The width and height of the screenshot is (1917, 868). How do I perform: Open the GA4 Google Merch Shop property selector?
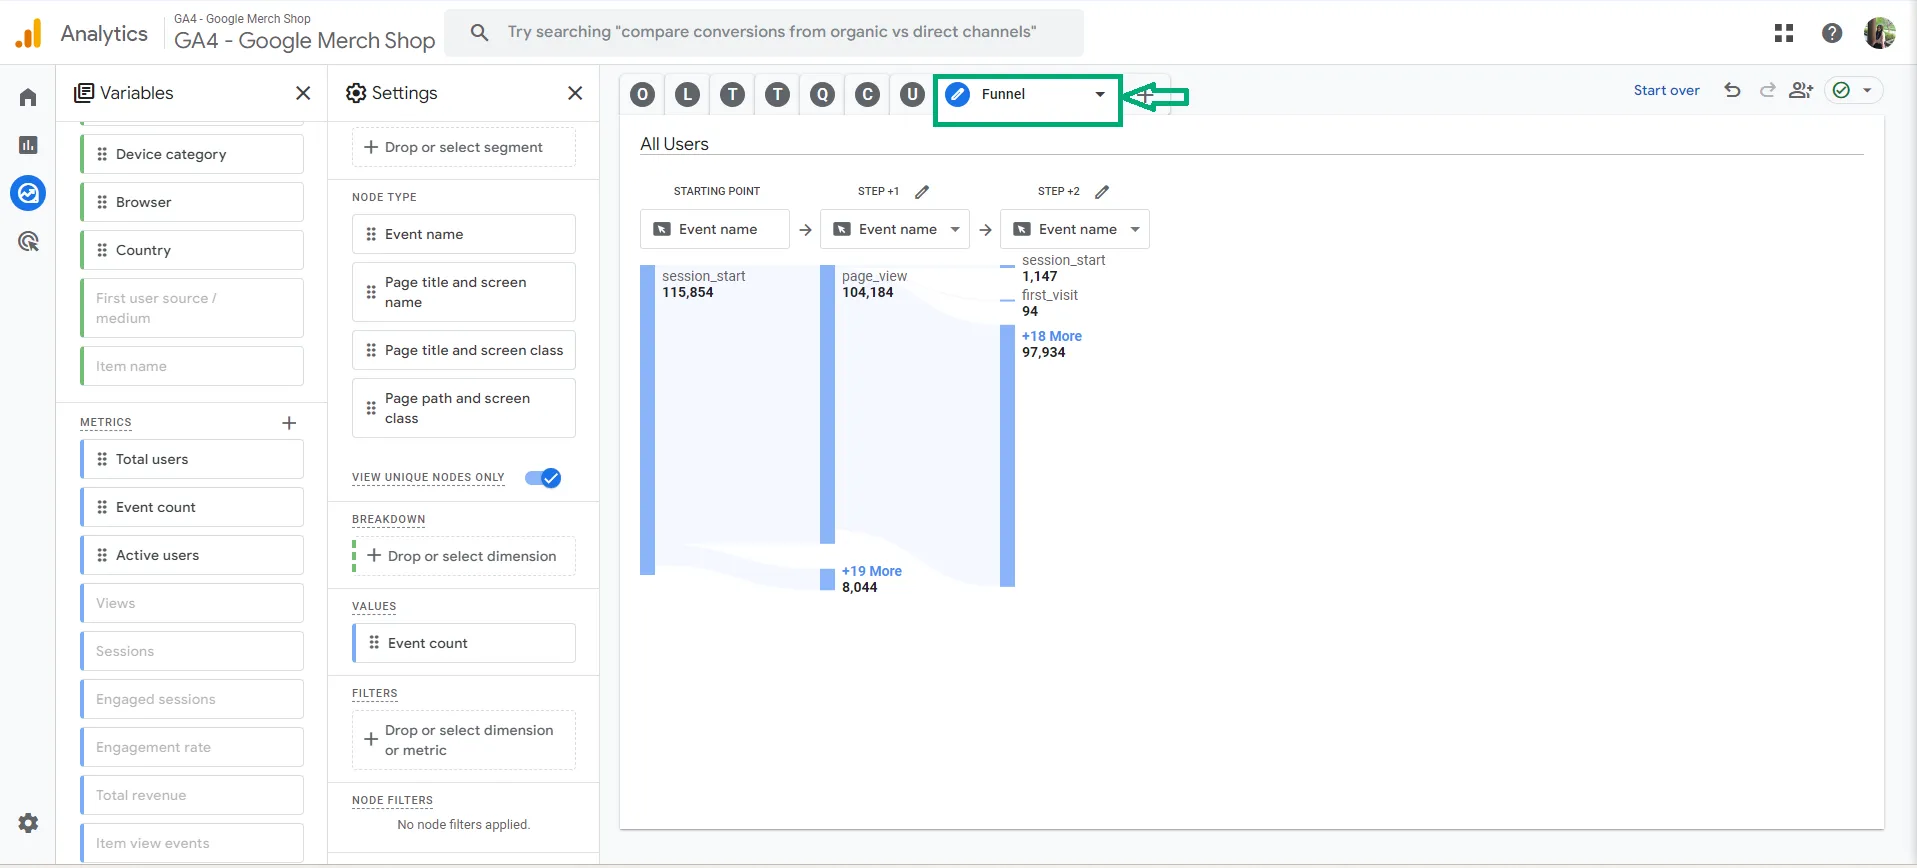tap(304, 33)
